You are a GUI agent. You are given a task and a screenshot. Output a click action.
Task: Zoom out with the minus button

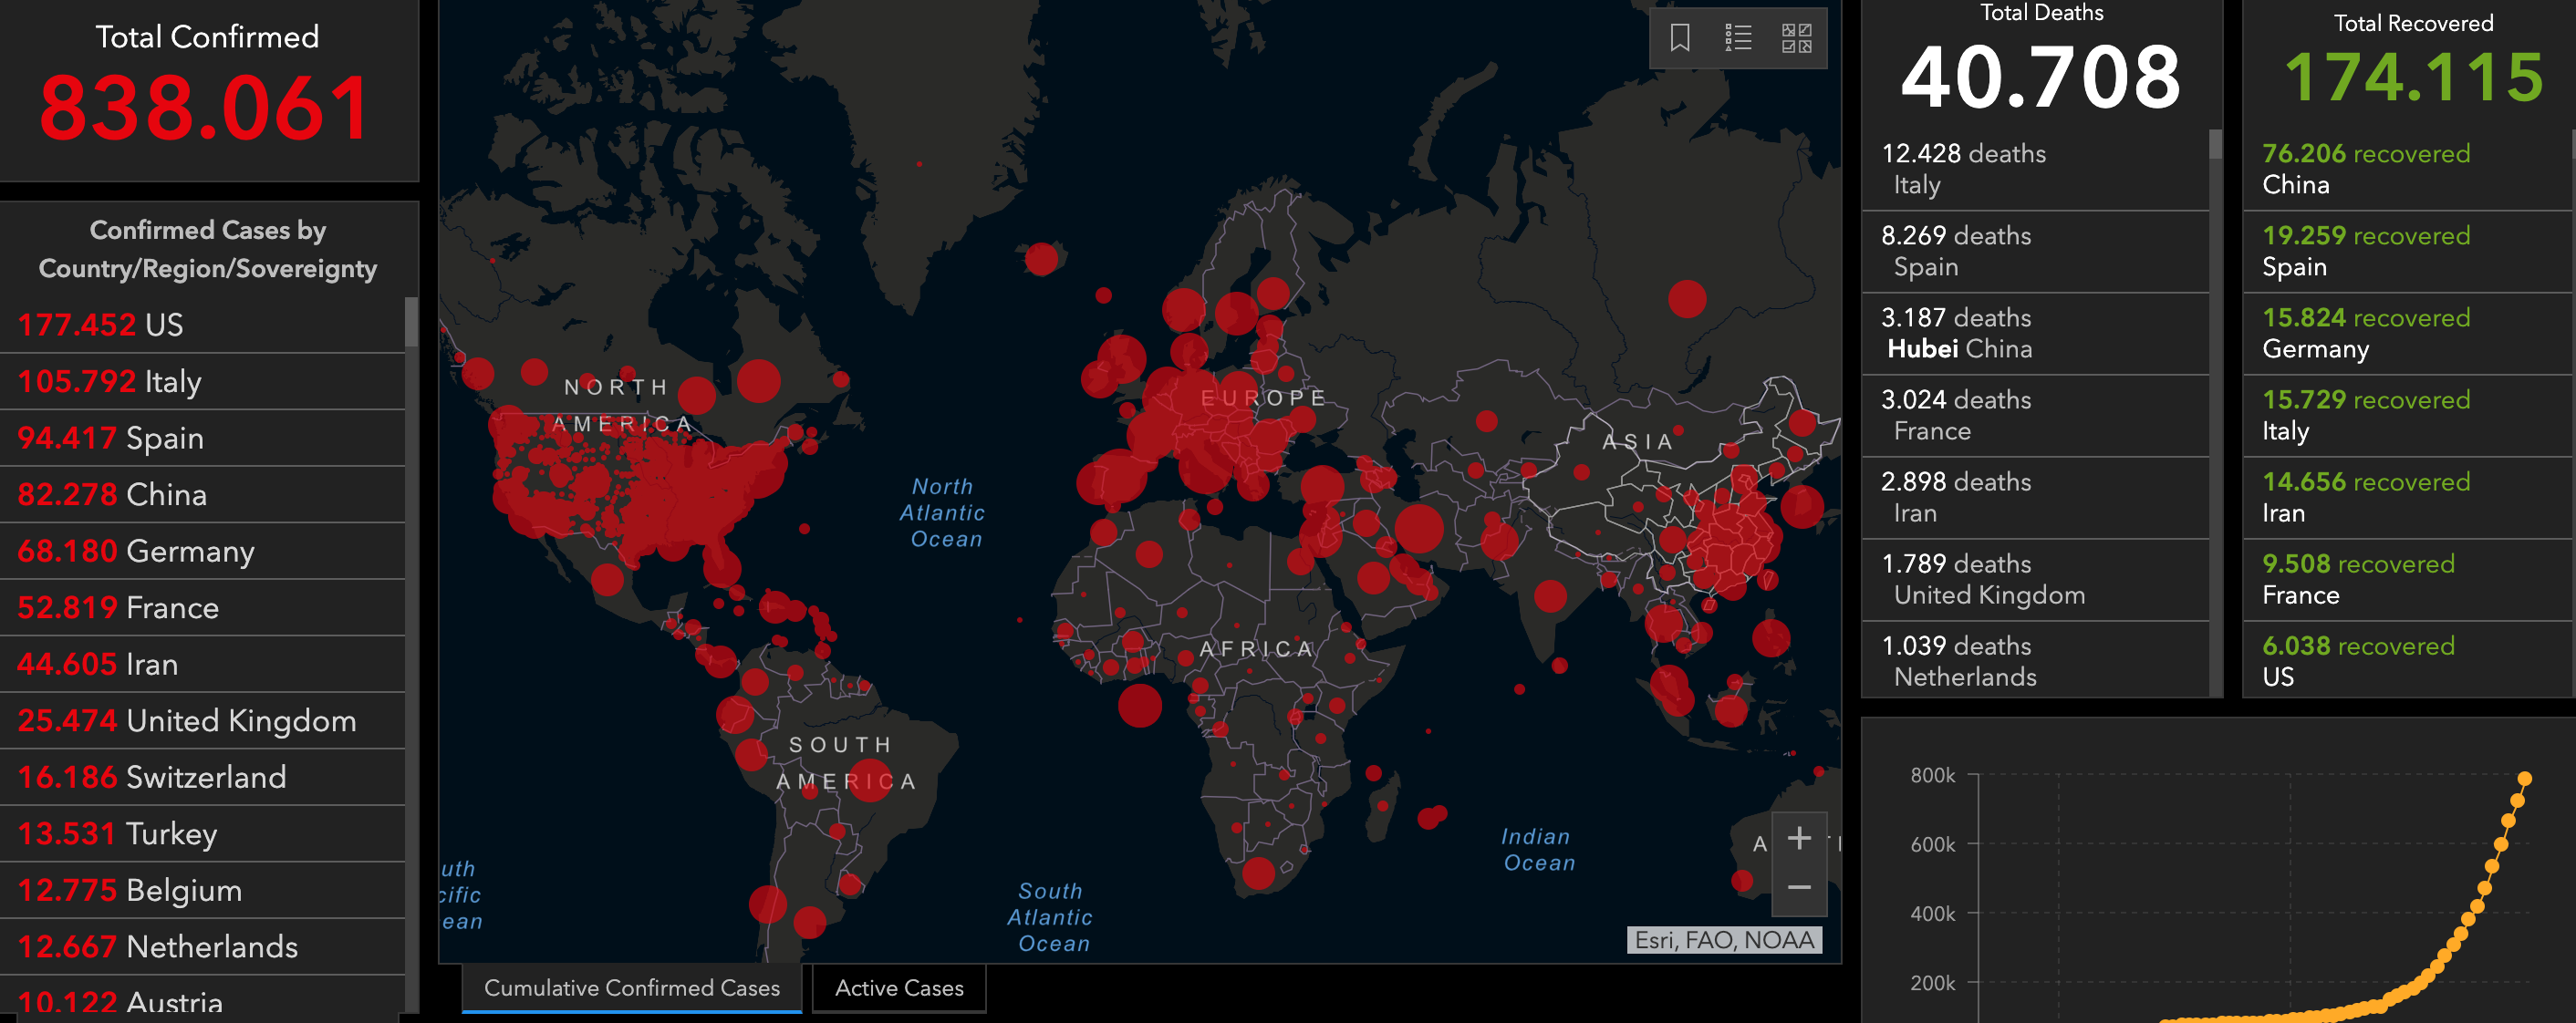pyautogui.click(x=1799, y=888)
